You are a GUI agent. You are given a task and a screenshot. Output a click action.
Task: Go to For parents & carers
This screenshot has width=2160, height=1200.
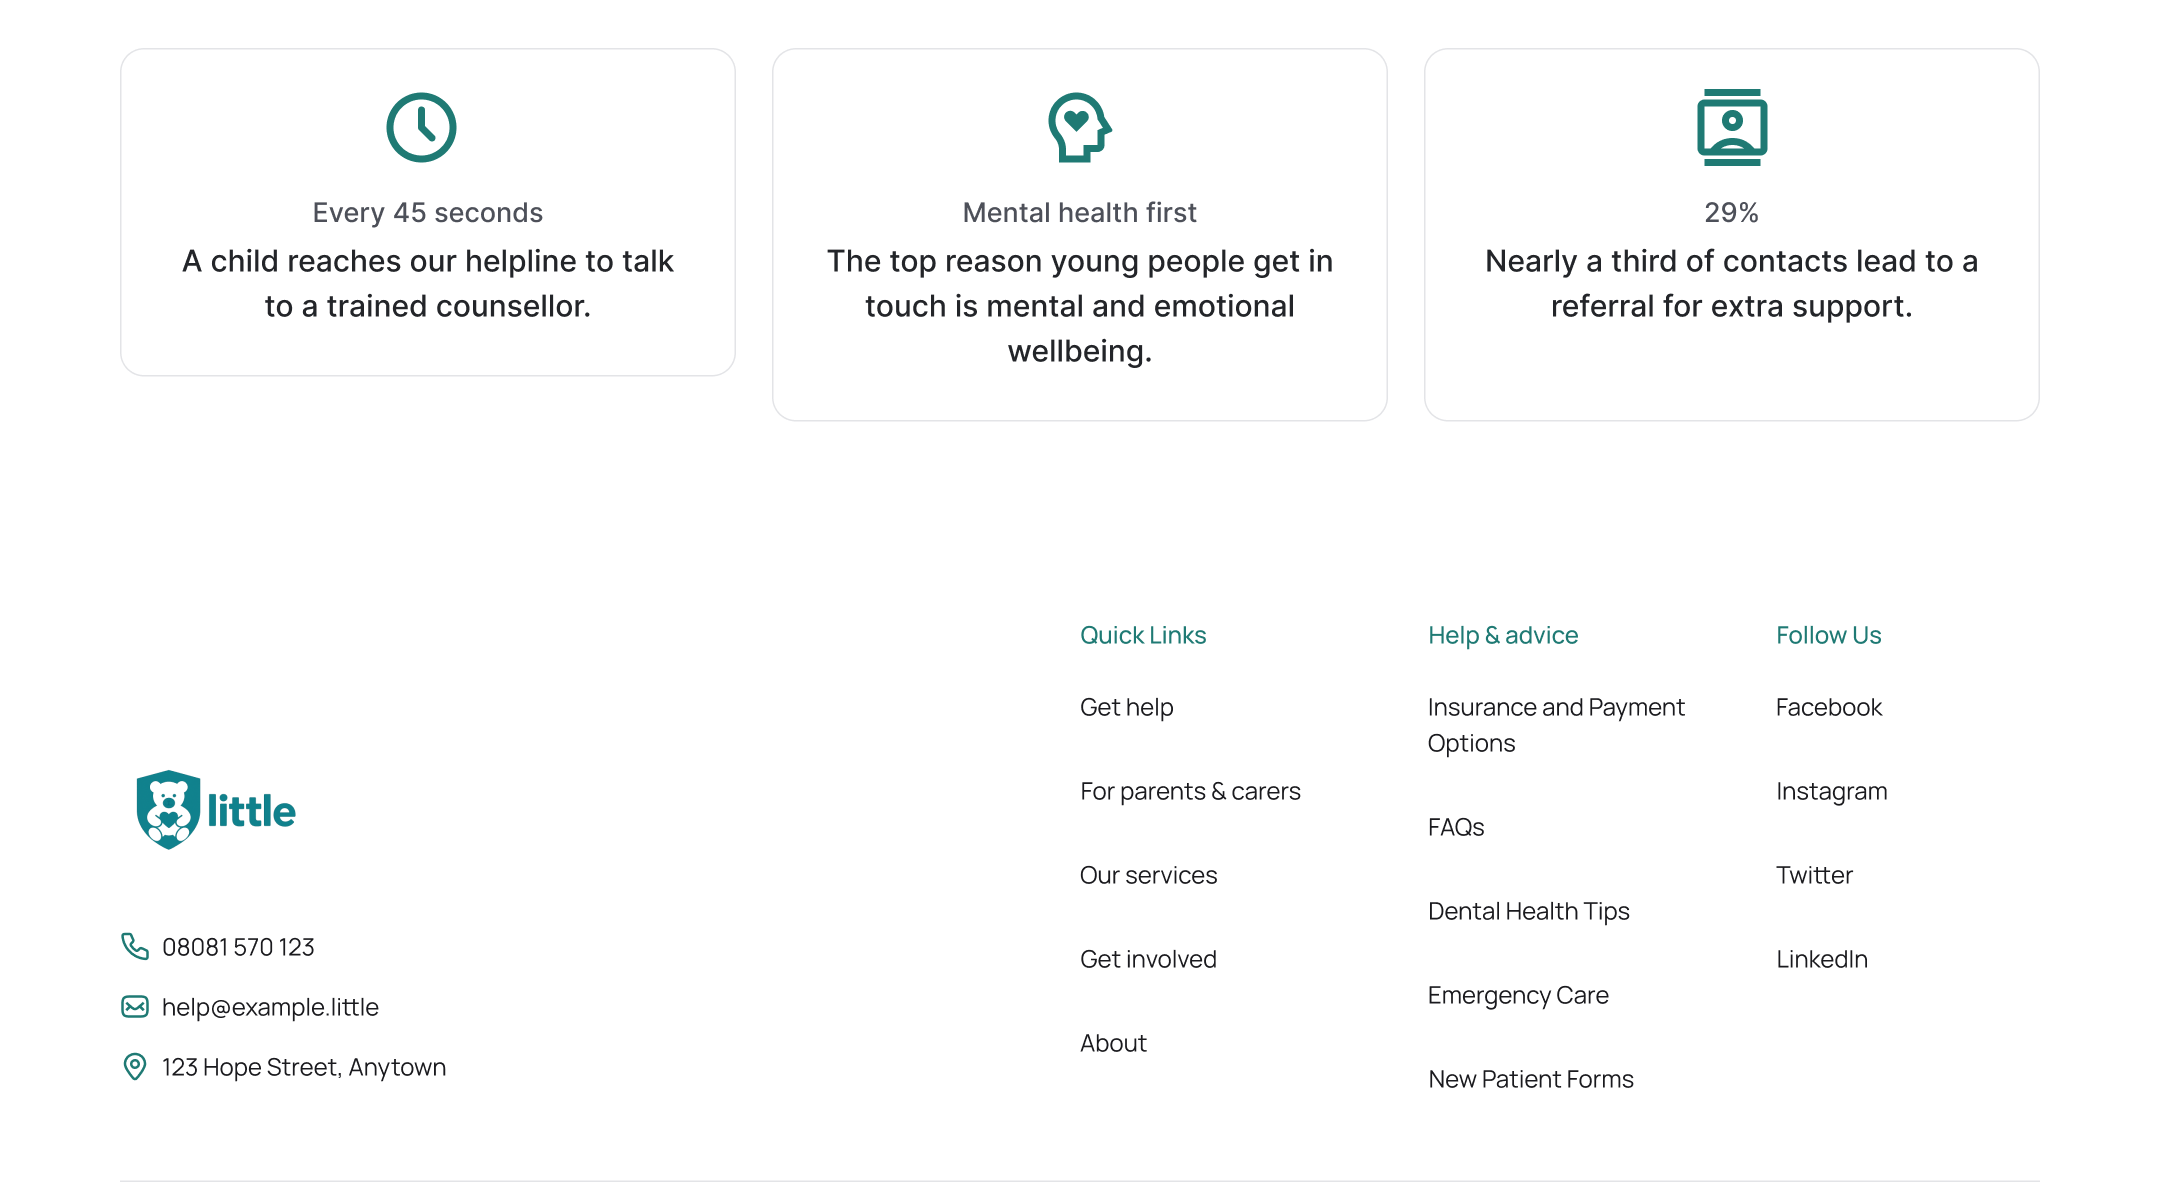tap(1190, 791)
